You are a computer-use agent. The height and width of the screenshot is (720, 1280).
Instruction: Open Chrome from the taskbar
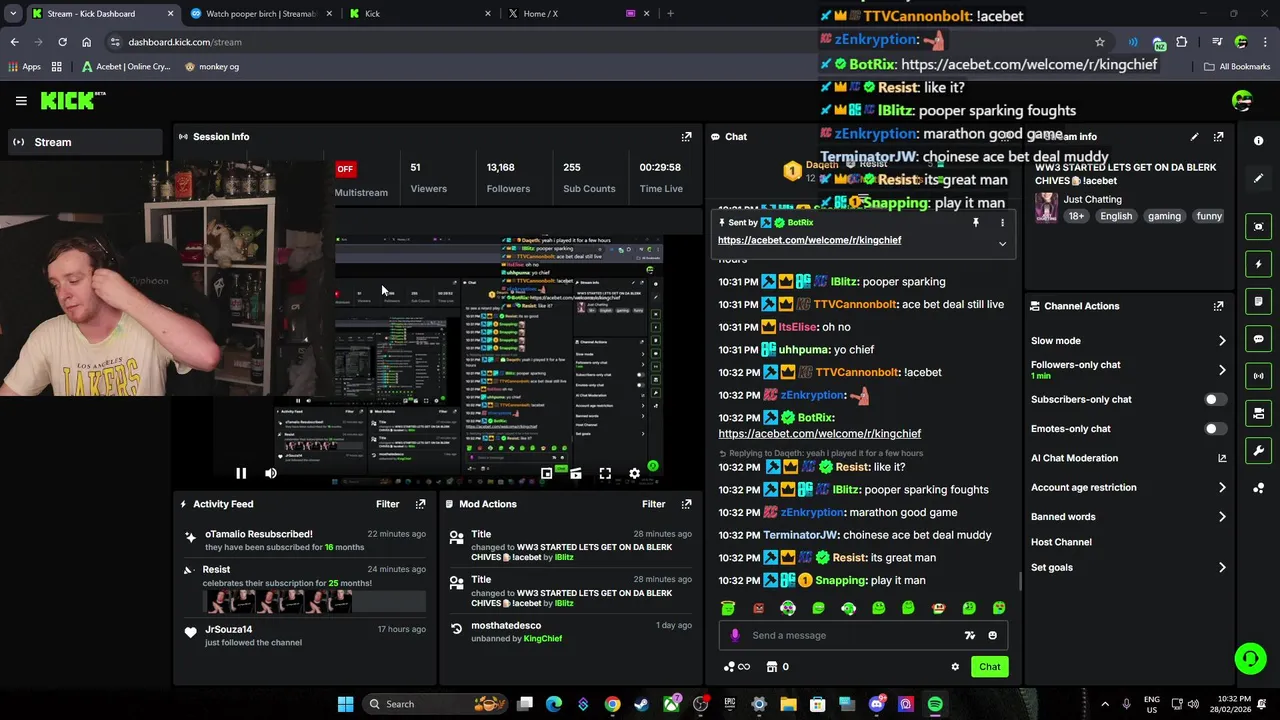[612, 704]
